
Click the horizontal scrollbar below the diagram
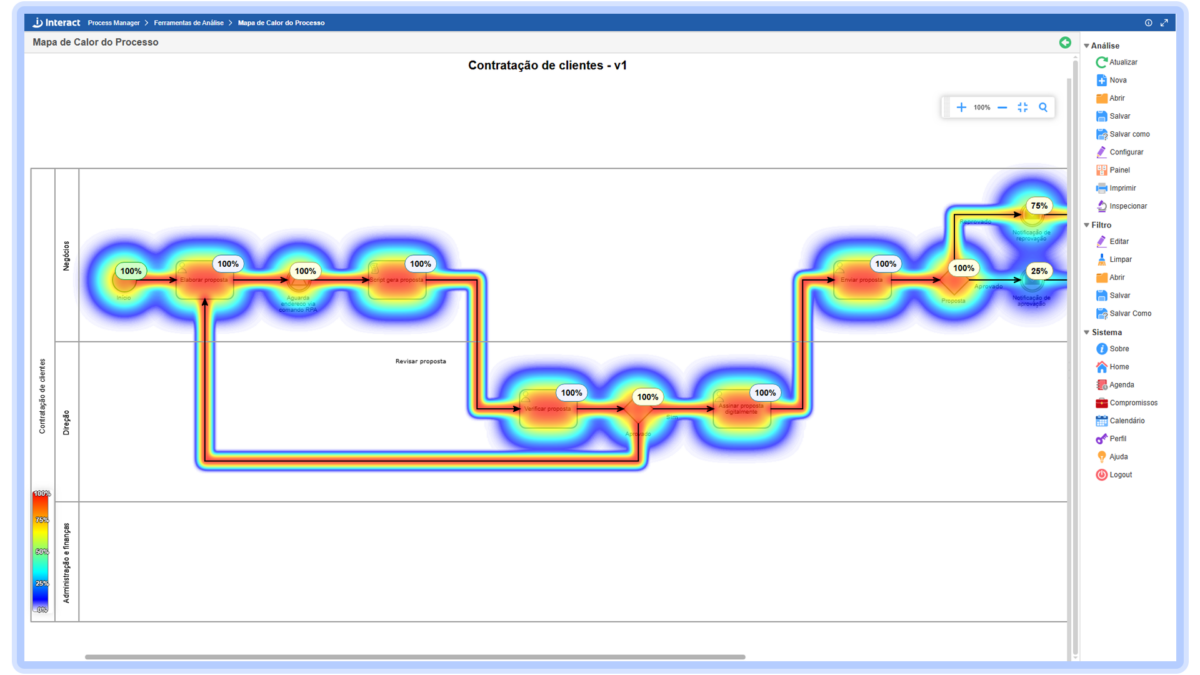[x=415, y=657]
